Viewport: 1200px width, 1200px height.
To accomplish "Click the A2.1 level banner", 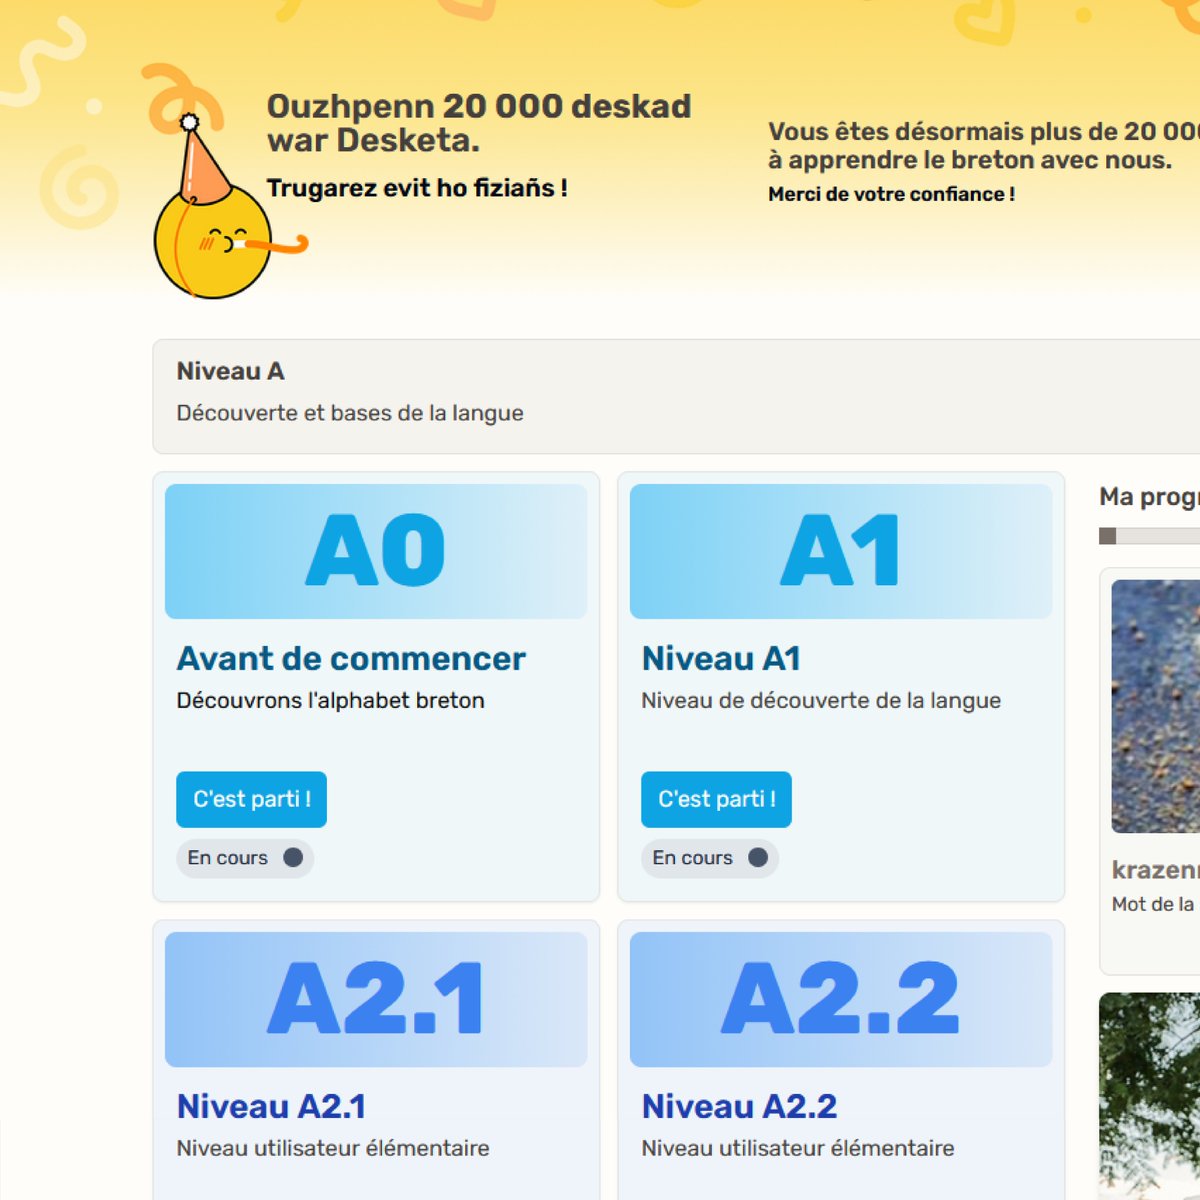I will 376,999.
